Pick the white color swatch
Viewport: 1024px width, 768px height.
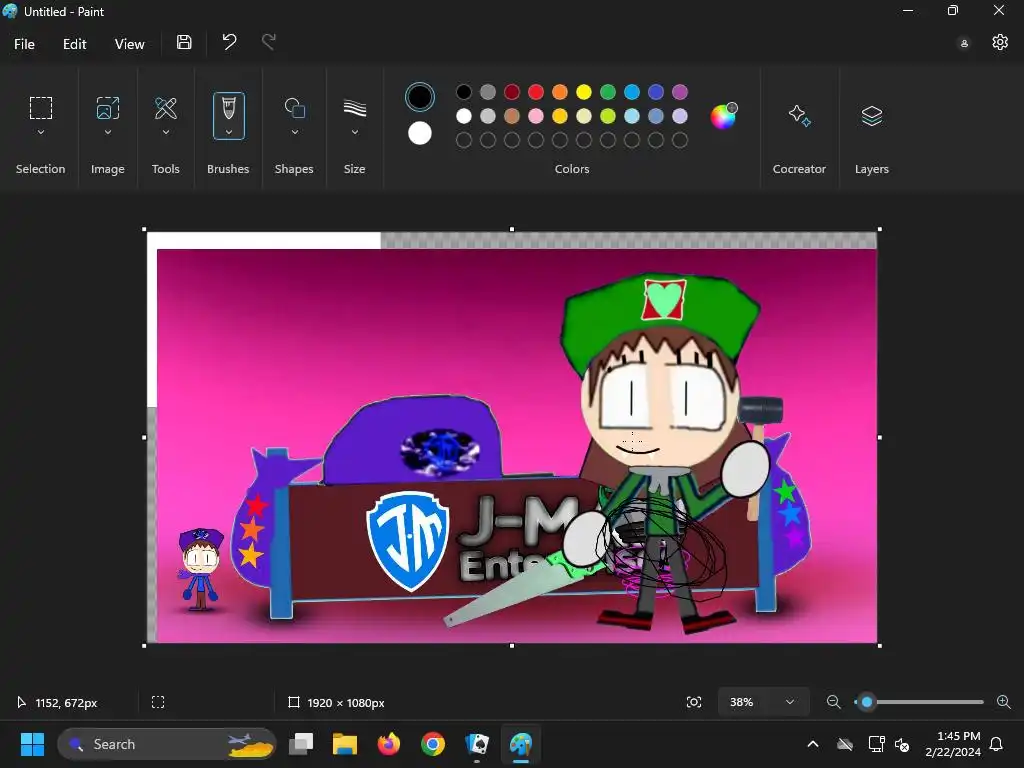[x=464, y=116]
